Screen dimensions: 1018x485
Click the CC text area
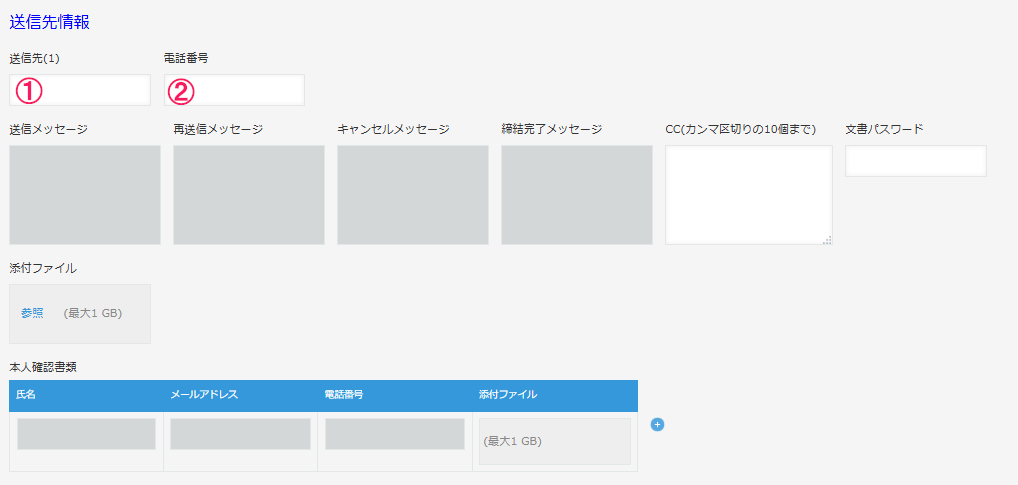click(x=749, y=195)
